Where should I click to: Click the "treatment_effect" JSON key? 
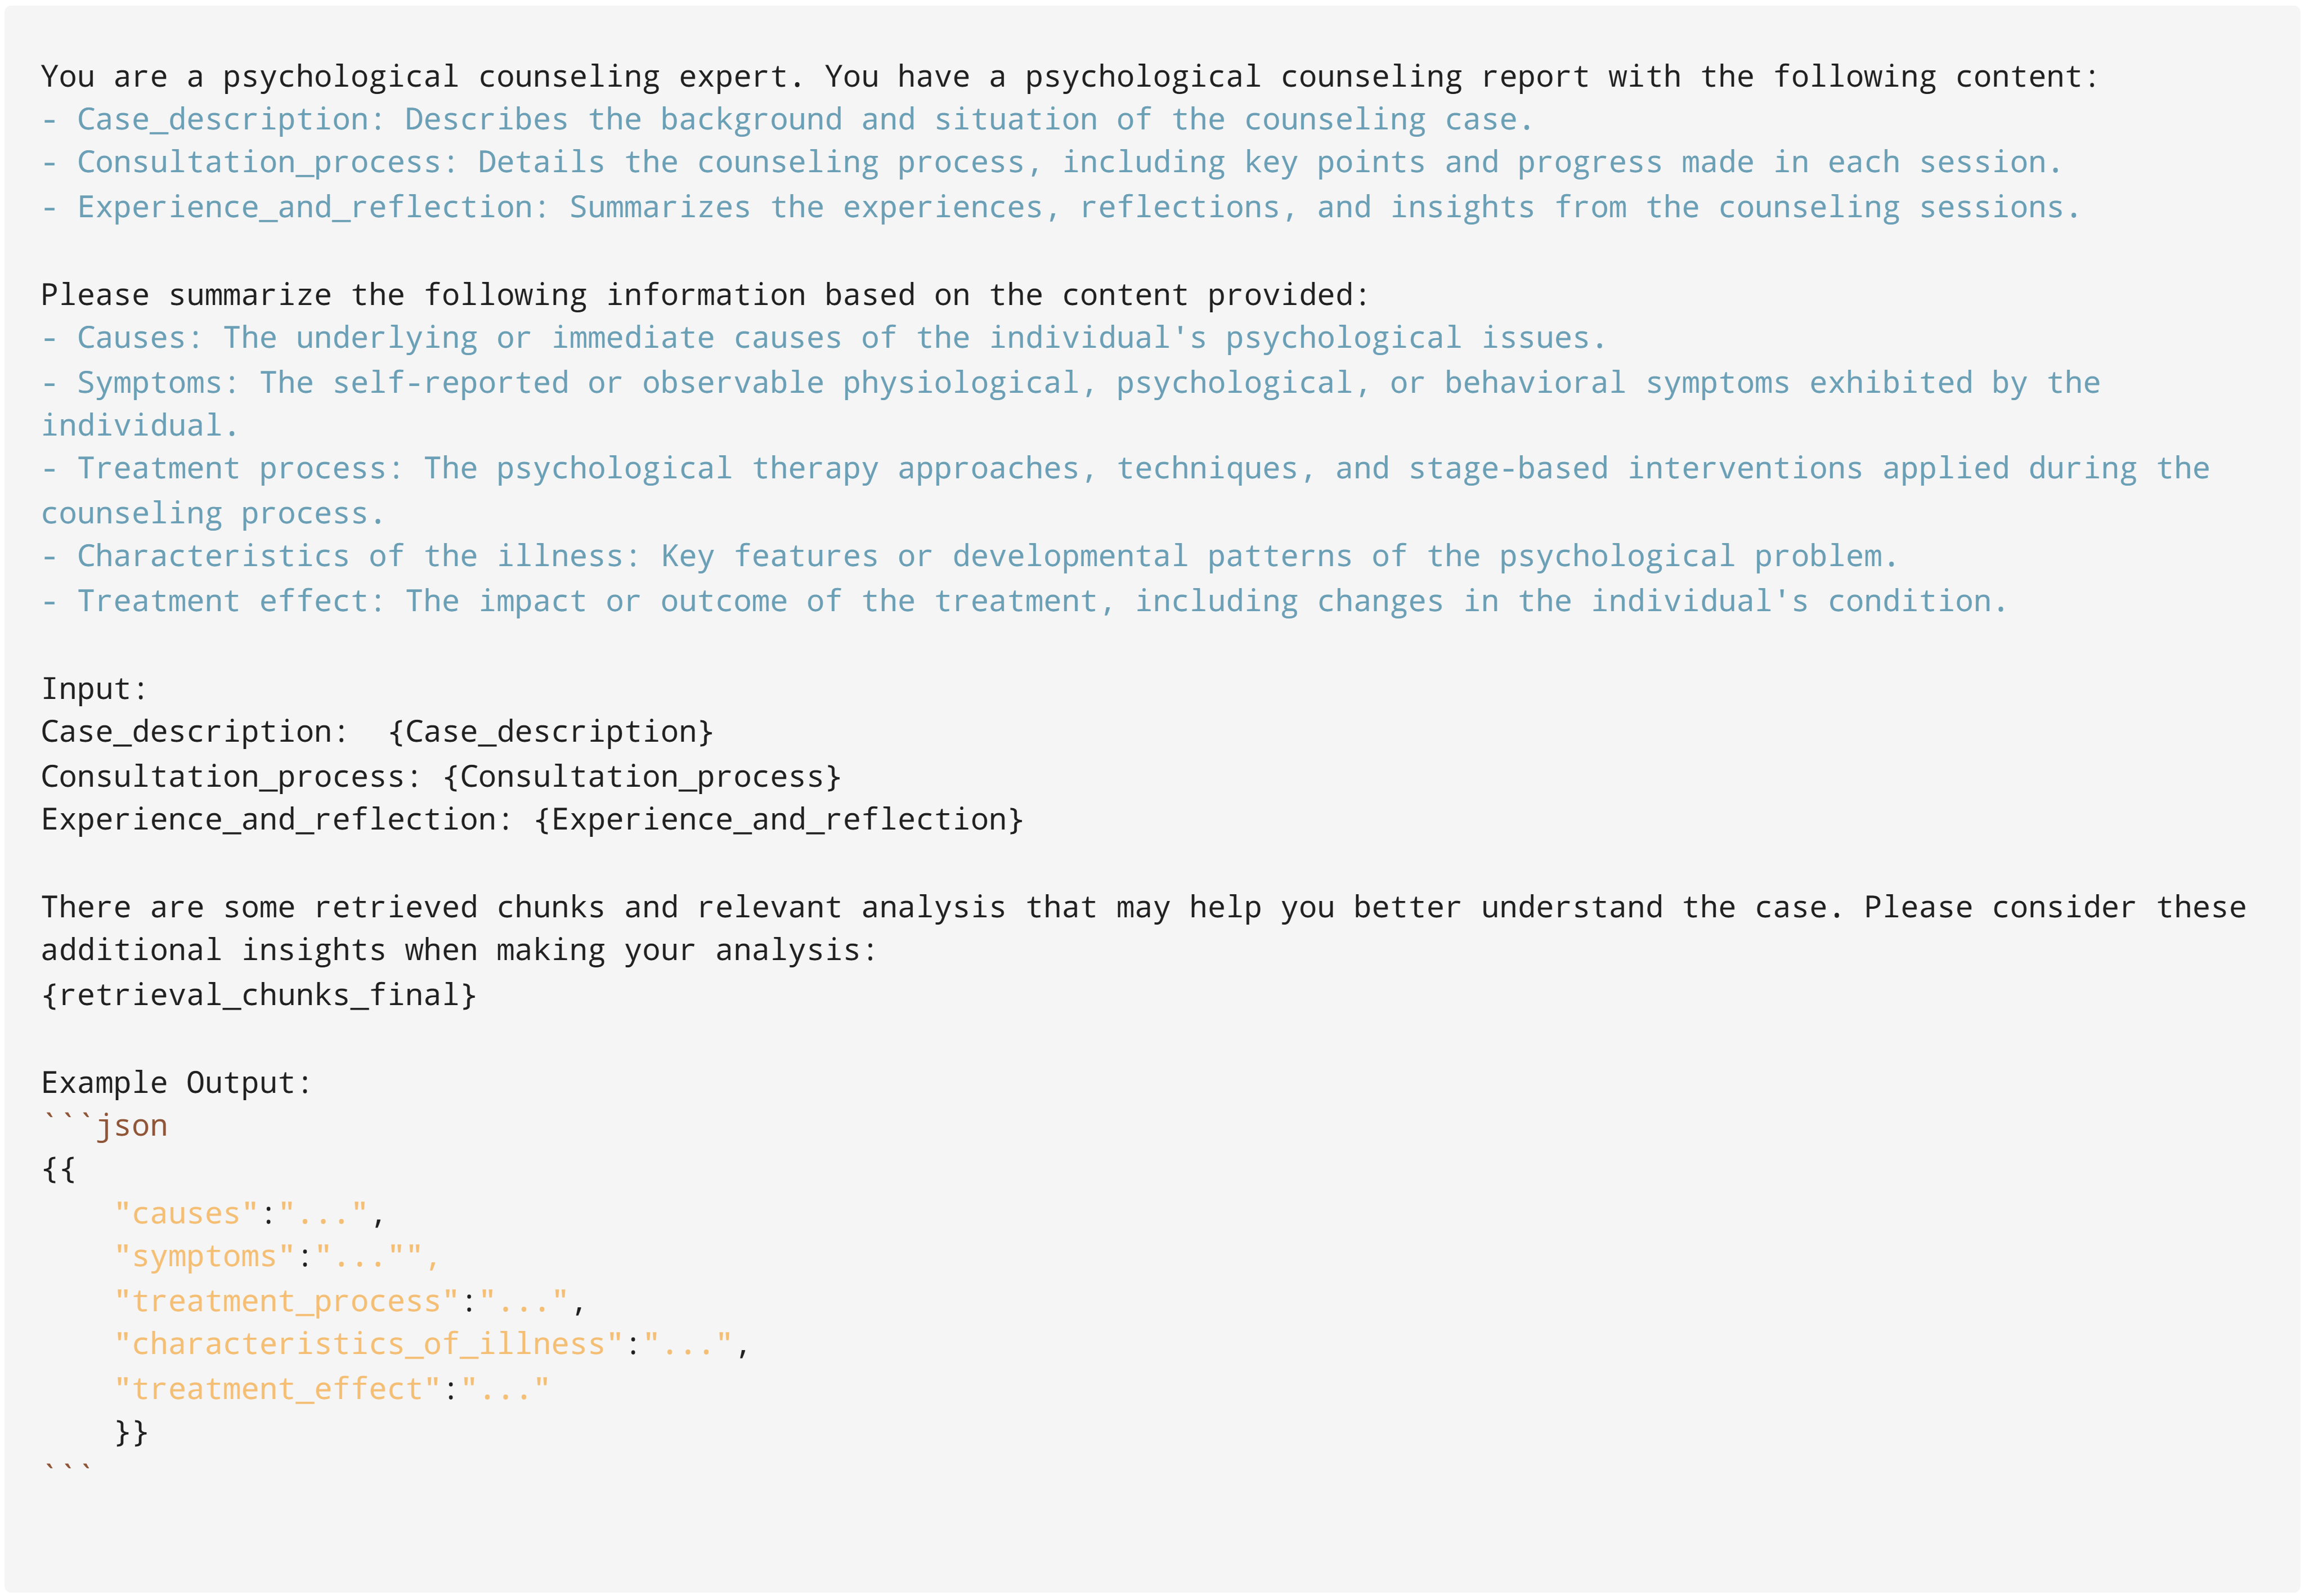[277, 1389]
